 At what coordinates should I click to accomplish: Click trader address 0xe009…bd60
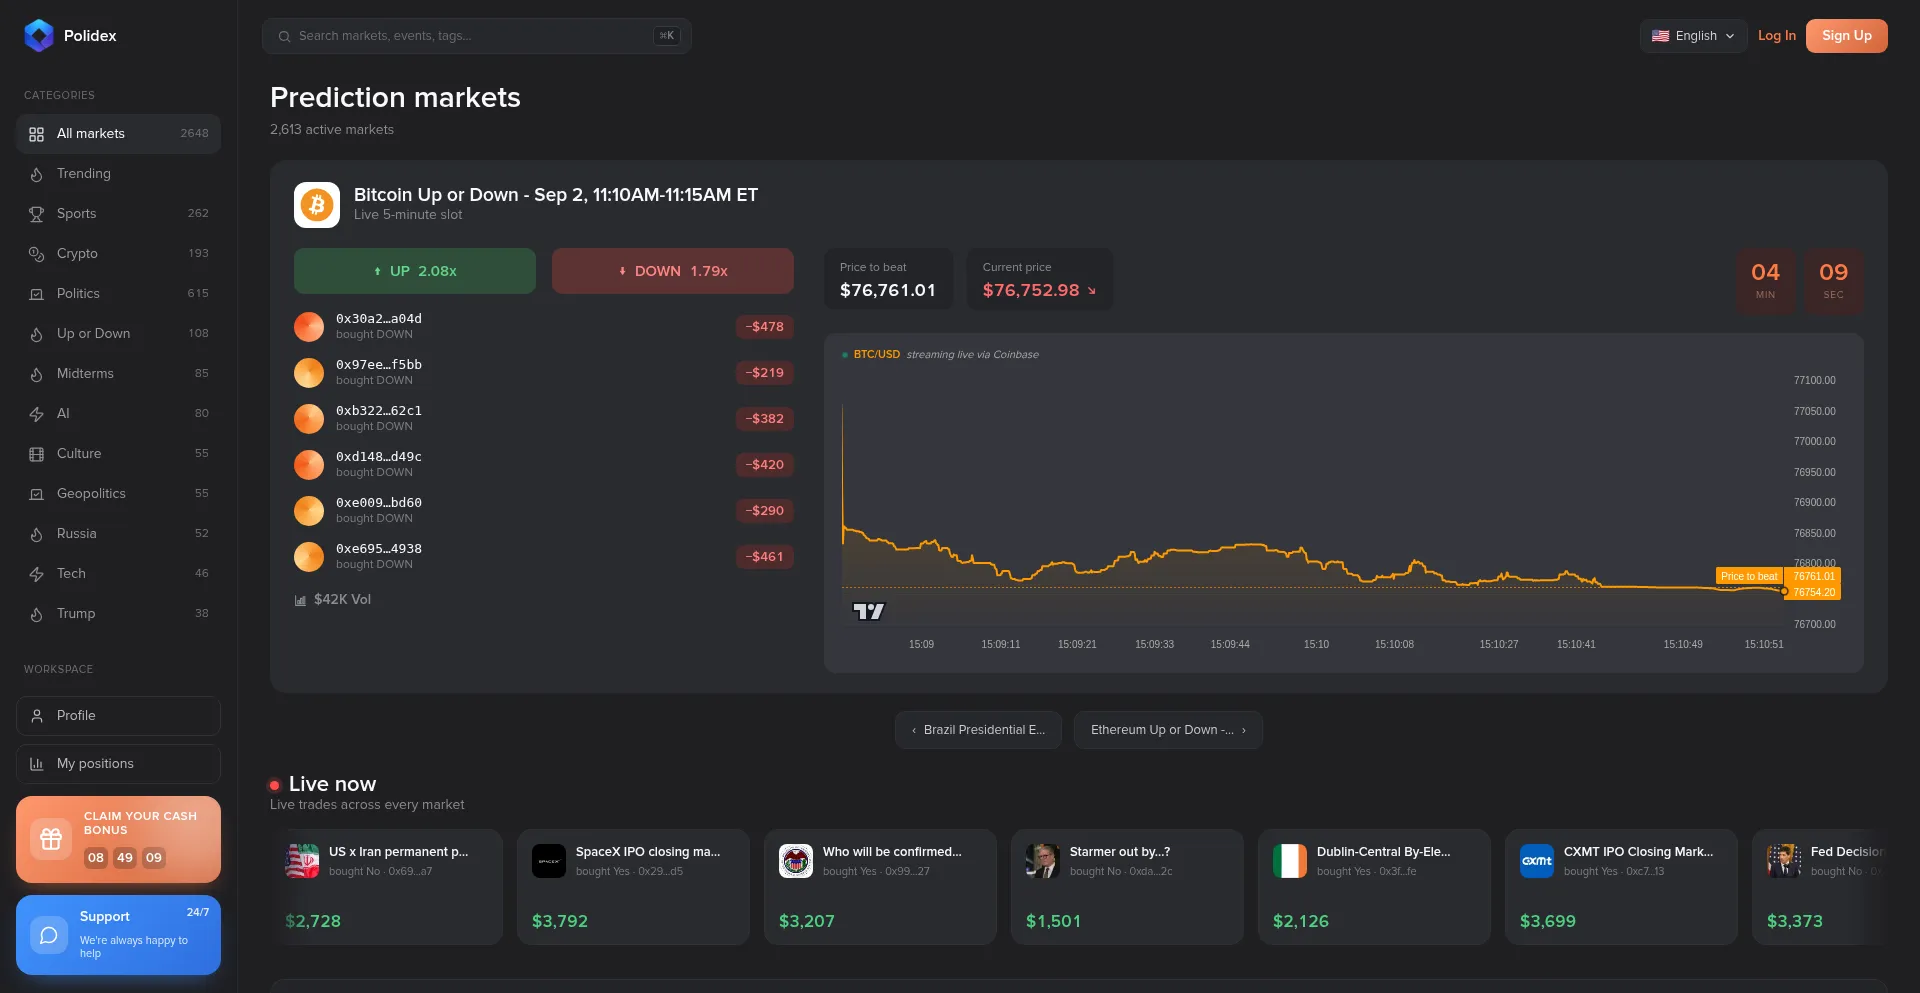point(379,503)
